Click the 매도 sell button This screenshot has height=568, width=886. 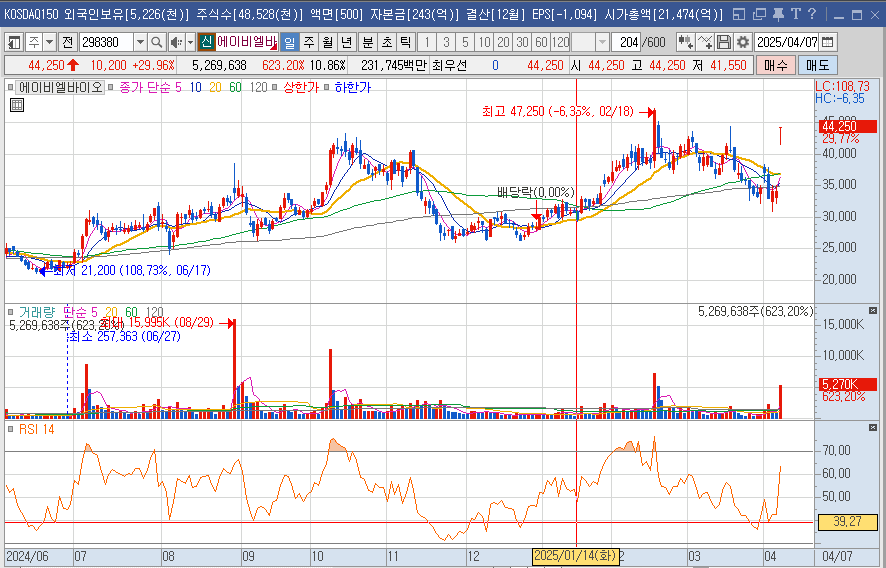[817, 65]
